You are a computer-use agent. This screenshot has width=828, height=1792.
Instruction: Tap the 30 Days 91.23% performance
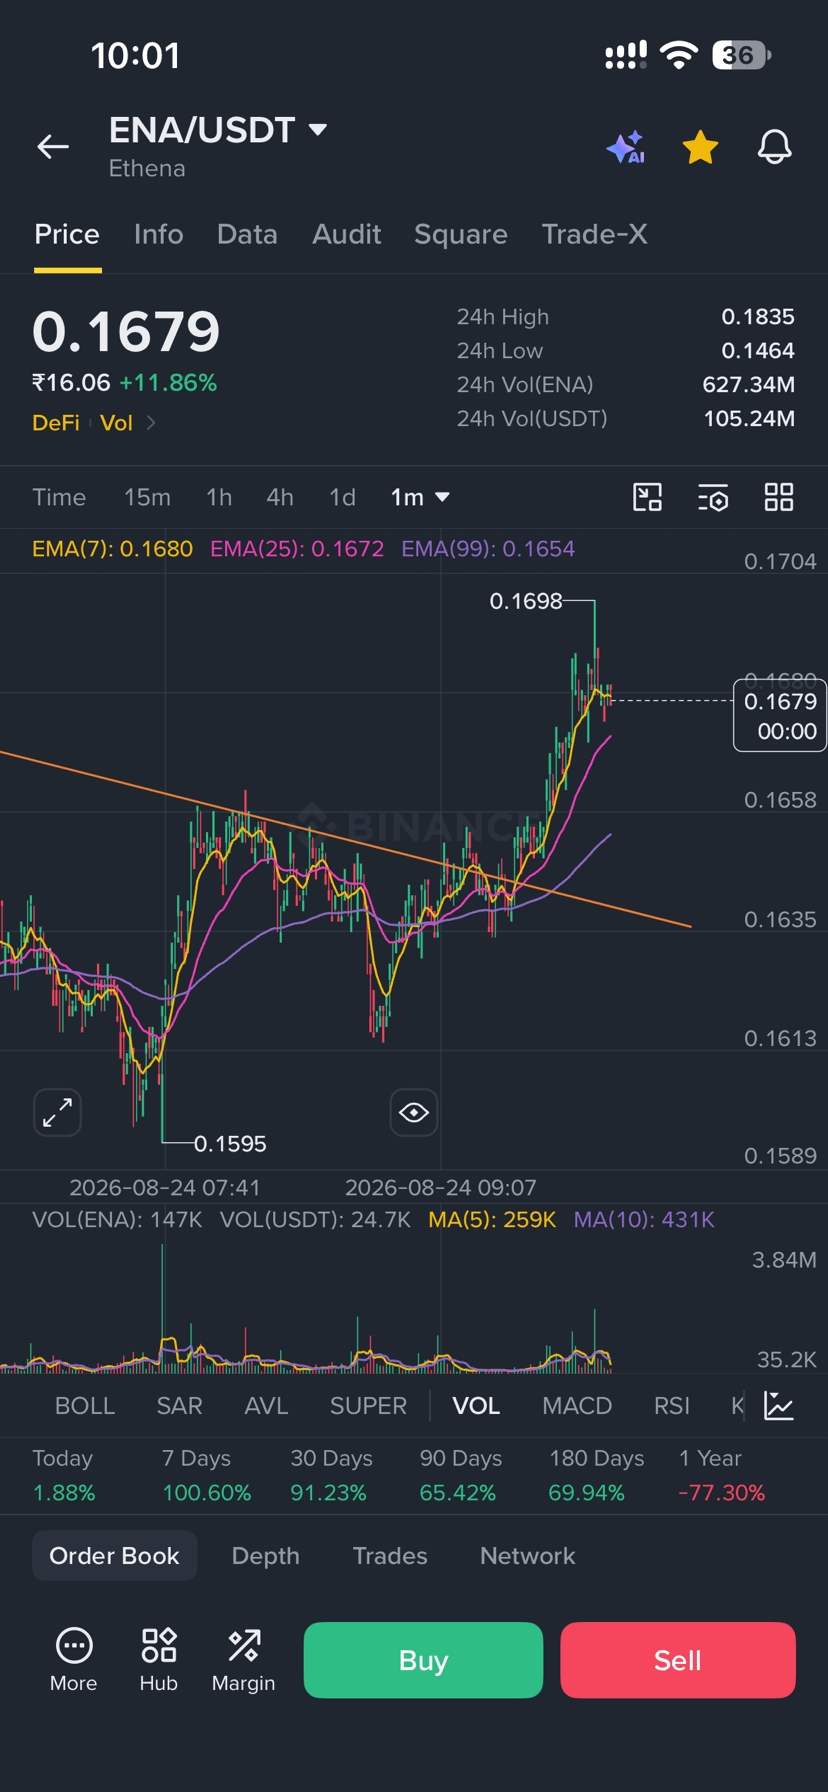pyautogui.click(x=331, y=1475)
